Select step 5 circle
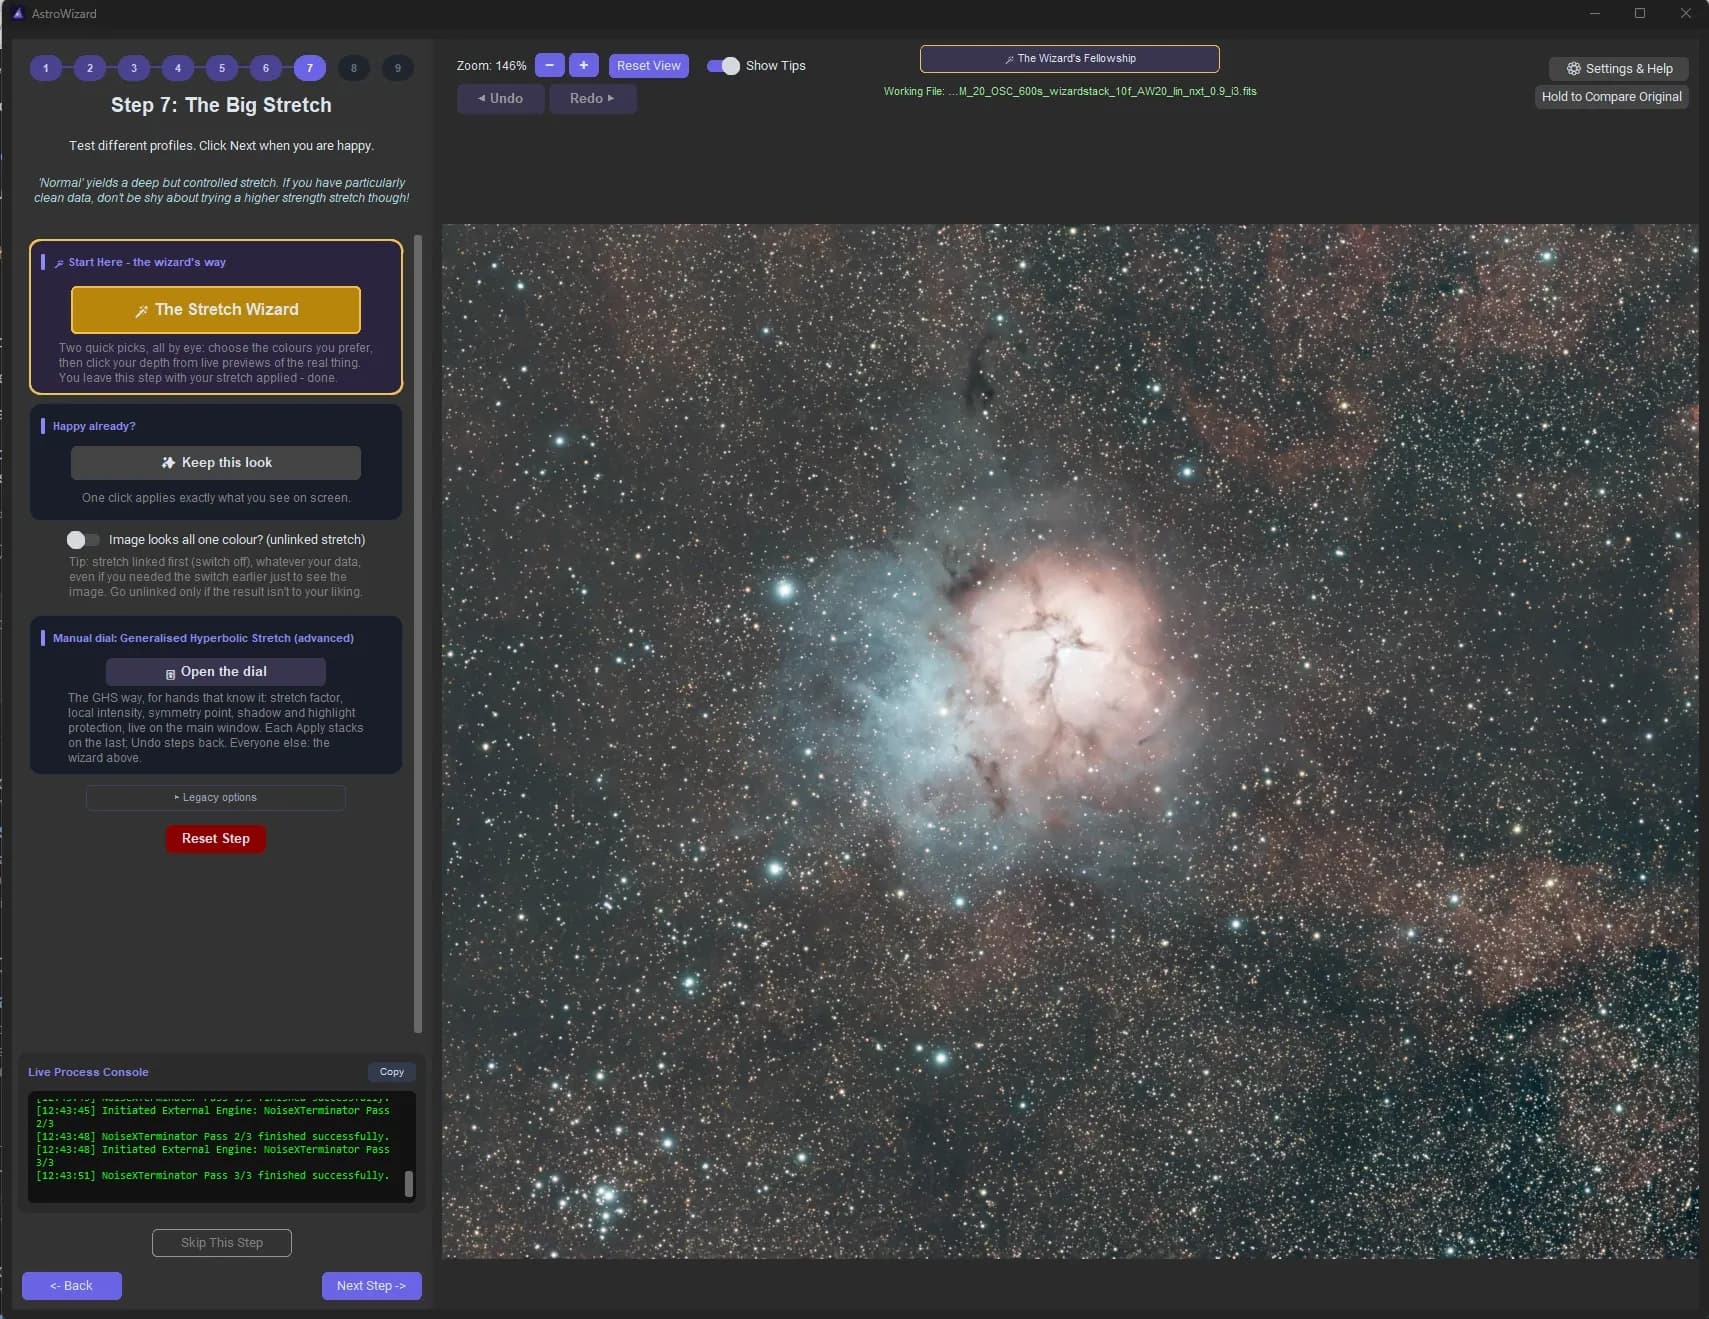Screen dimensions: 1709x1319 click(x=222, y=68)
